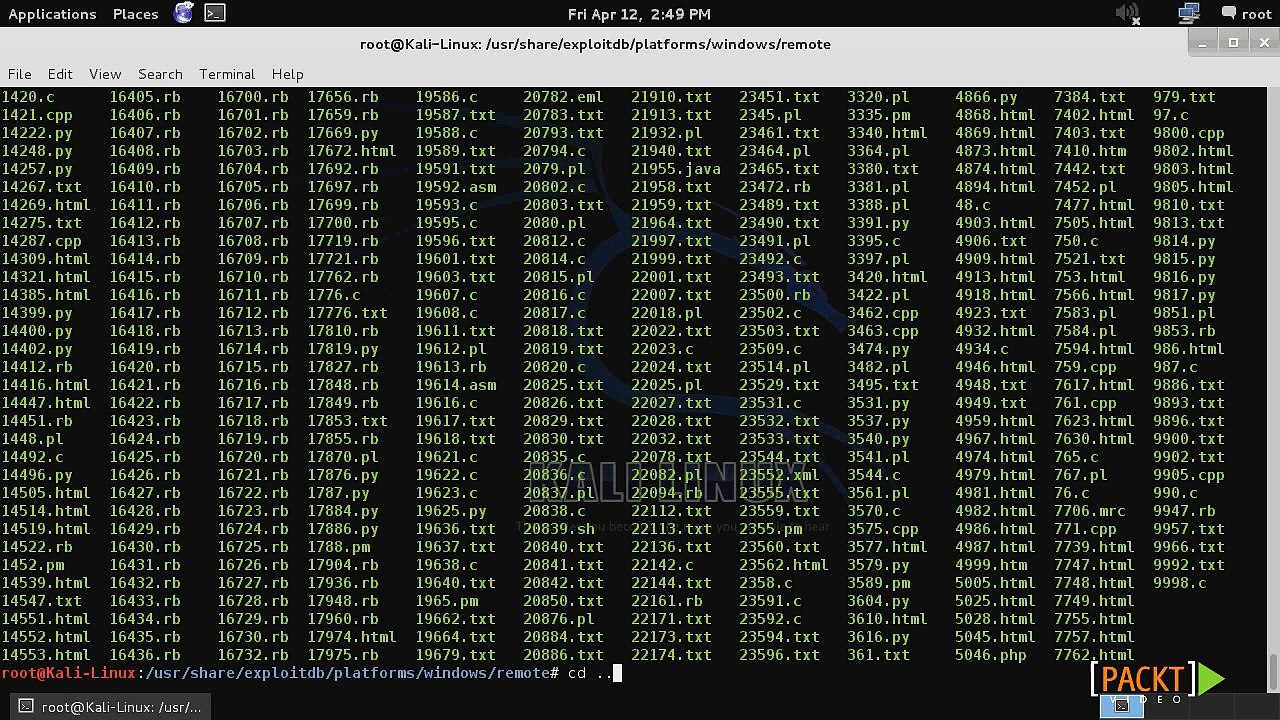The width and height of the screenshot is (1280, 720).
Task: Click the file name 22161.rb
Action: (667, 601)
